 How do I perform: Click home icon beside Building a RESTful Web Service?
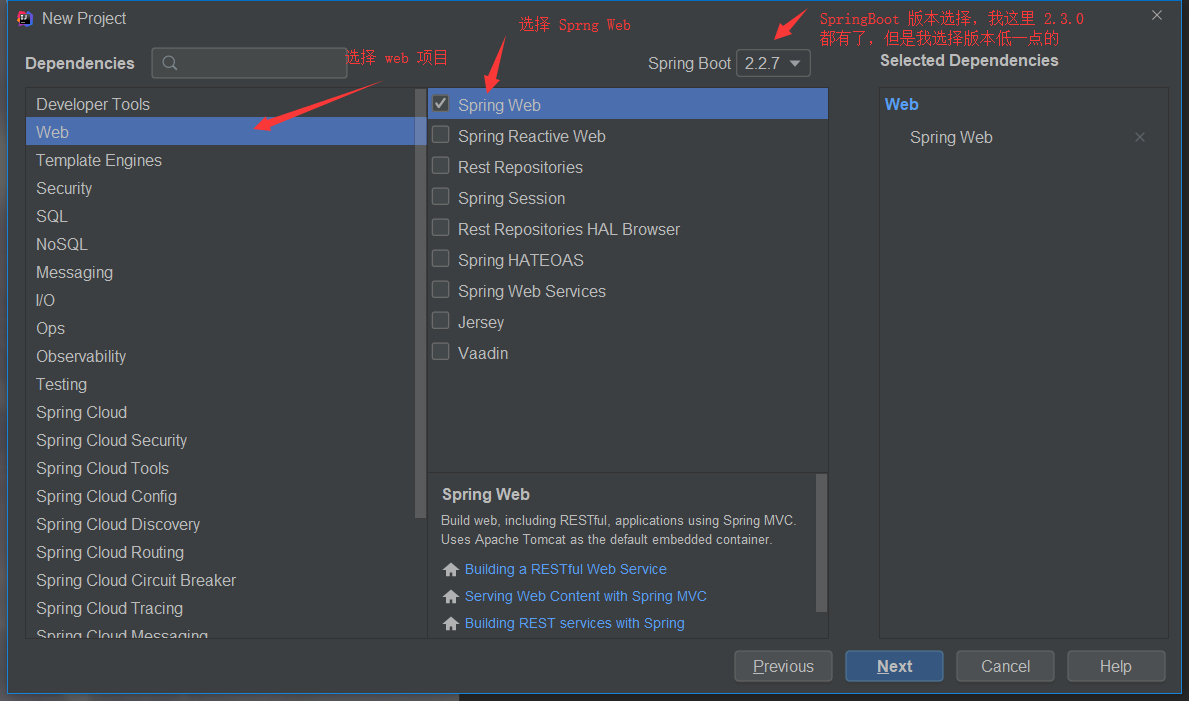[x=450, y=570]
